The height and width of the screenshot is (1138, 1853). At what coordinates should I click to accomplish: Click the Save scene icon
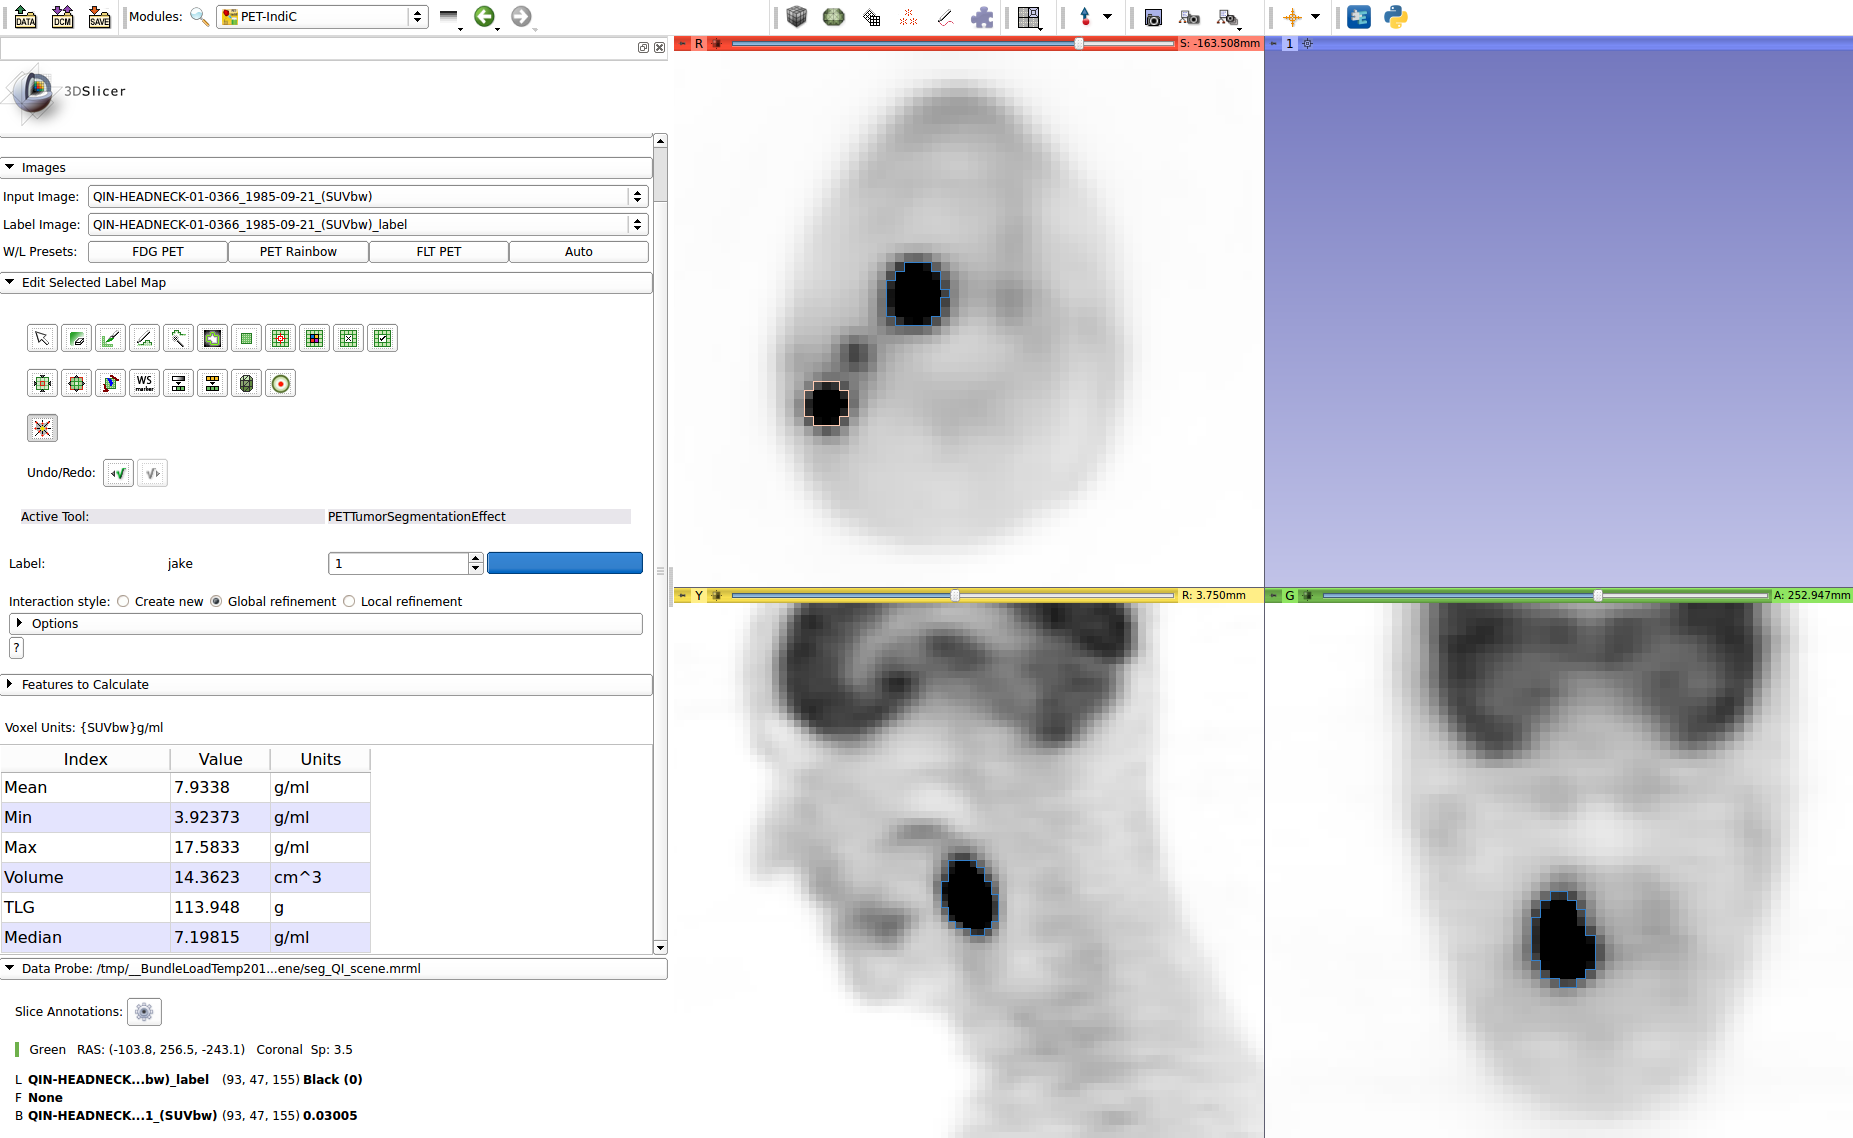tap(99, 17)
